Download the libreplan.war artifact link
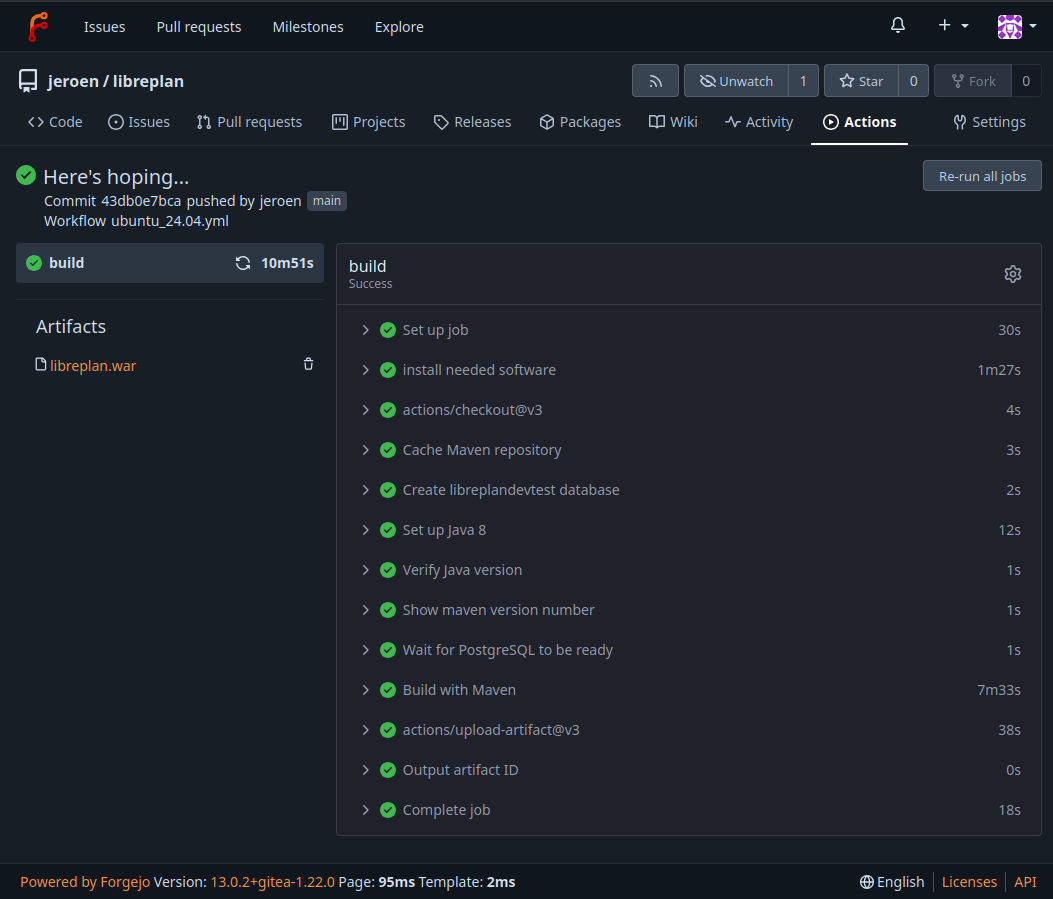This screenshot has height=899, width=1053. click(x=93, y=366)
